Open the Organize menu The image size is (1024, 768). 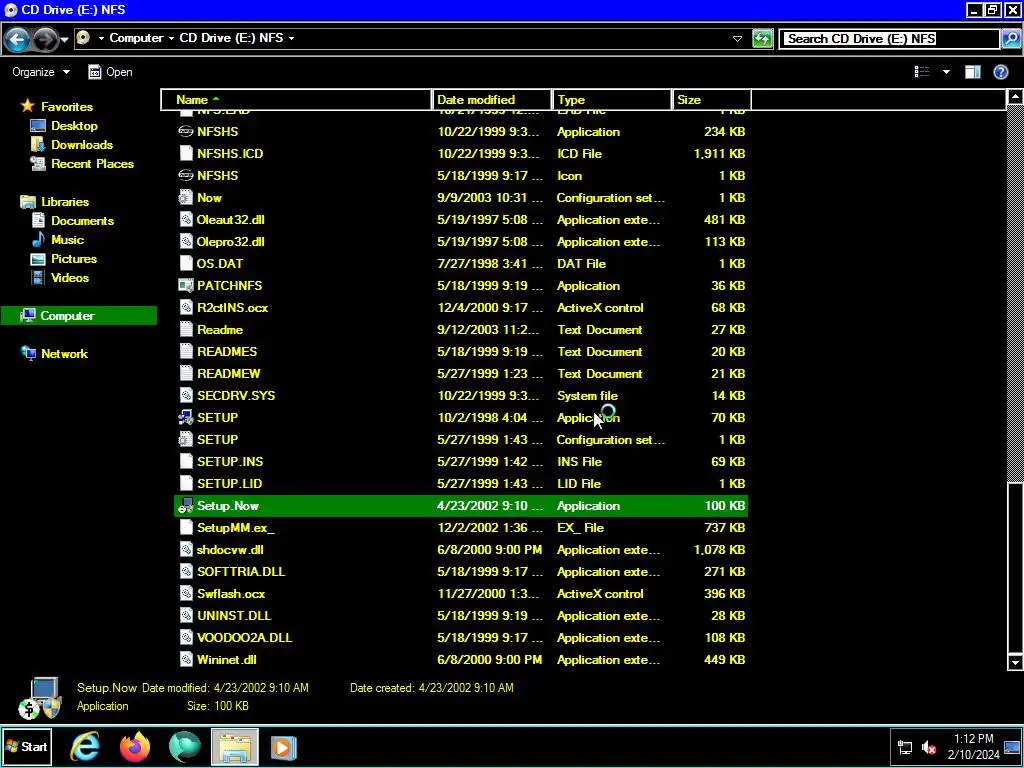pos(40,72)
